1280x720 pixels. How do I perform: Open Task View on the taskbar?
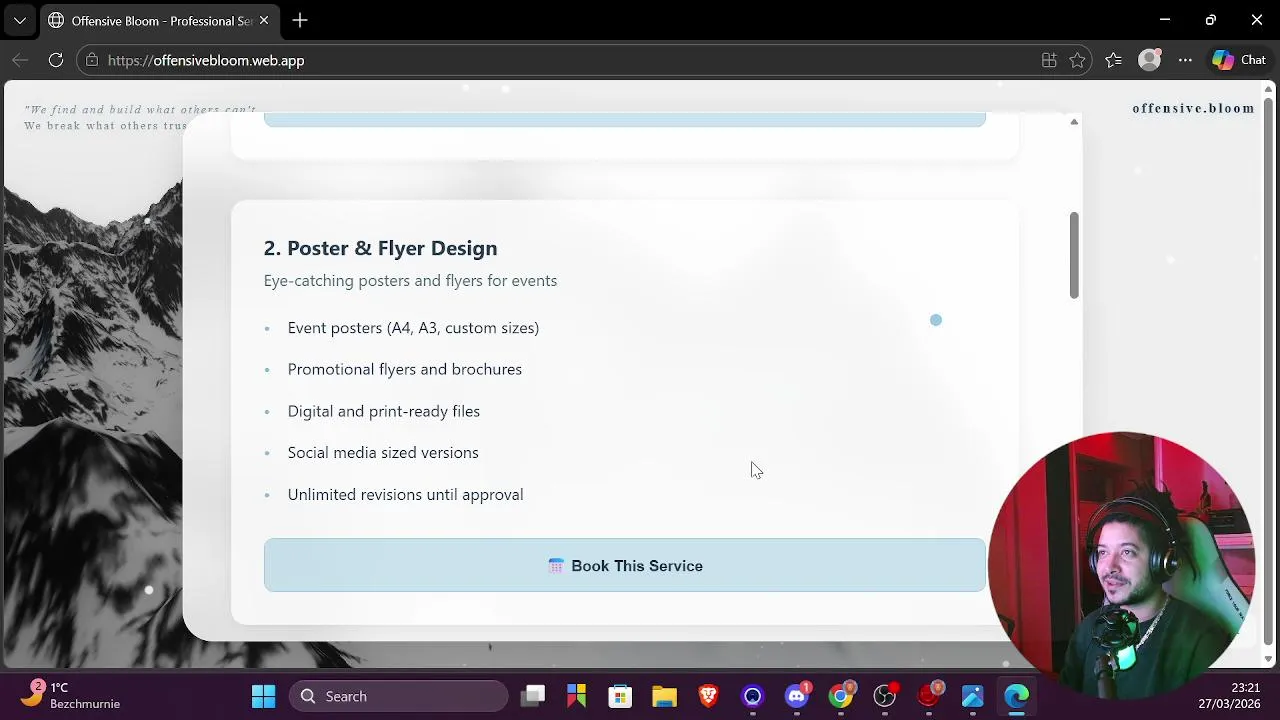coord(533,696)
